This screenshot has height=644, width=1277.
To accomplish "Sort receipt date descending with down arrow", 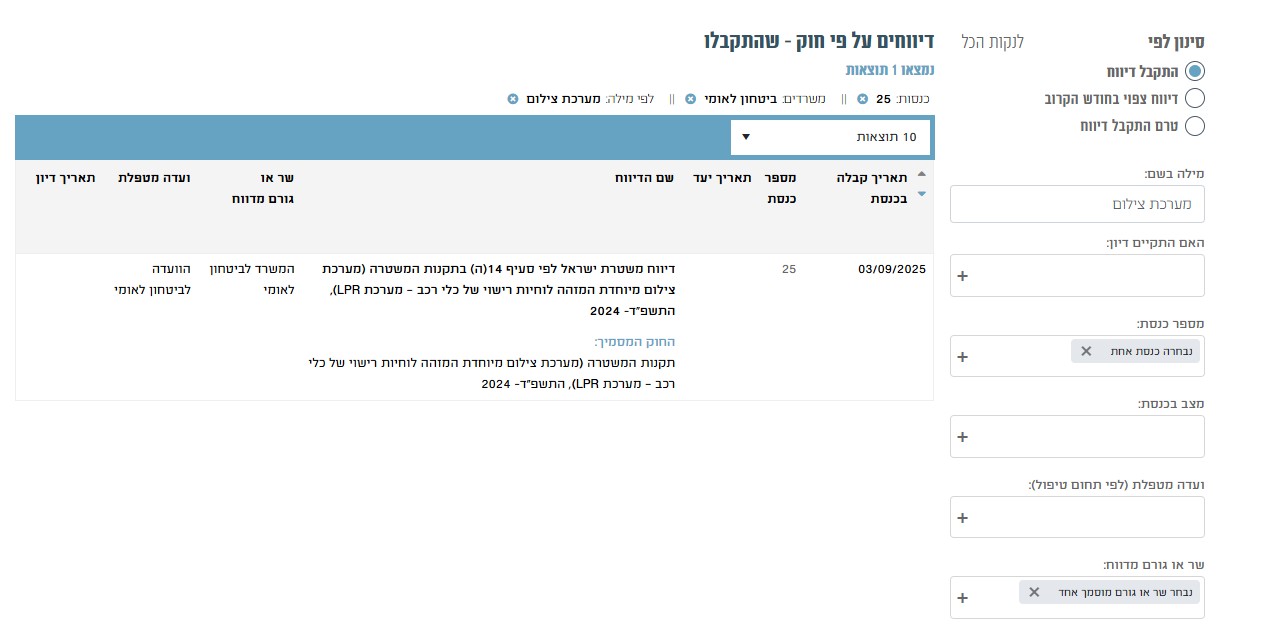I will [922, 194].
